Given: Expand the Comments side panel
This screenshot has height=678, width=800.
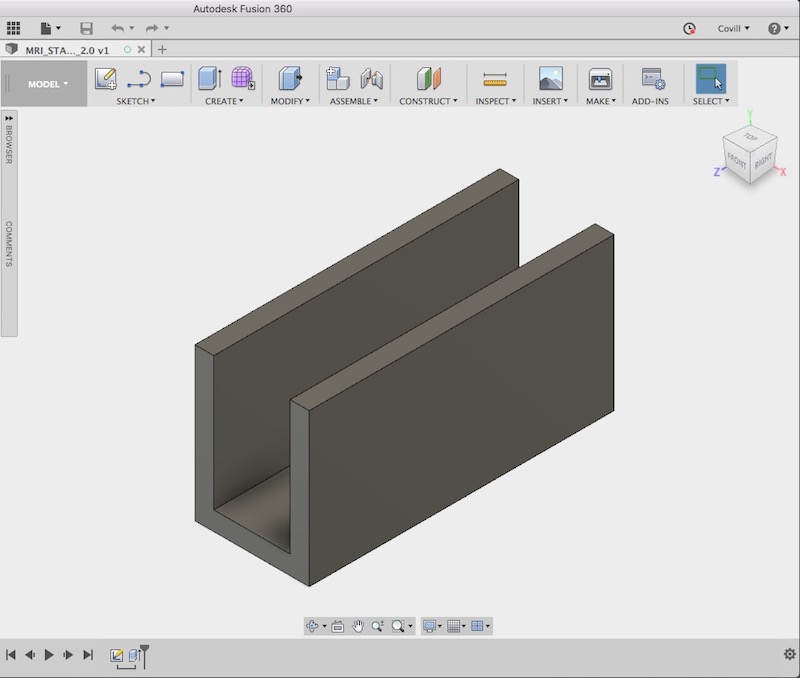Looking at the screenshot, I should click(9, 244).
